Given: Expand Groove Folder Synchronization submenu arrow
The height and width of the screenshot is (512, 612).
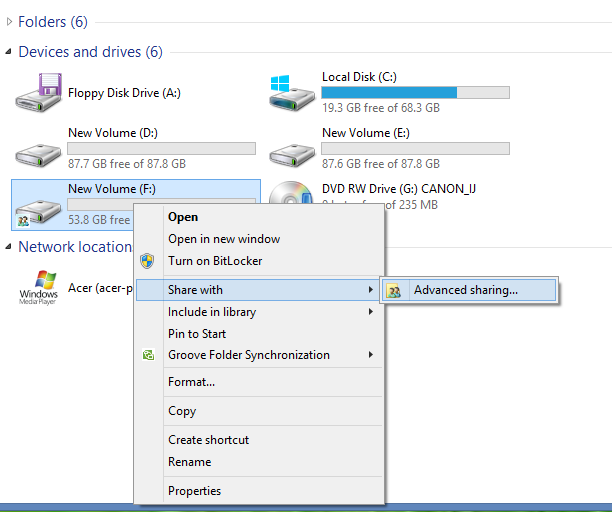Looking at the screenshot, I should (x=370, y=354).
